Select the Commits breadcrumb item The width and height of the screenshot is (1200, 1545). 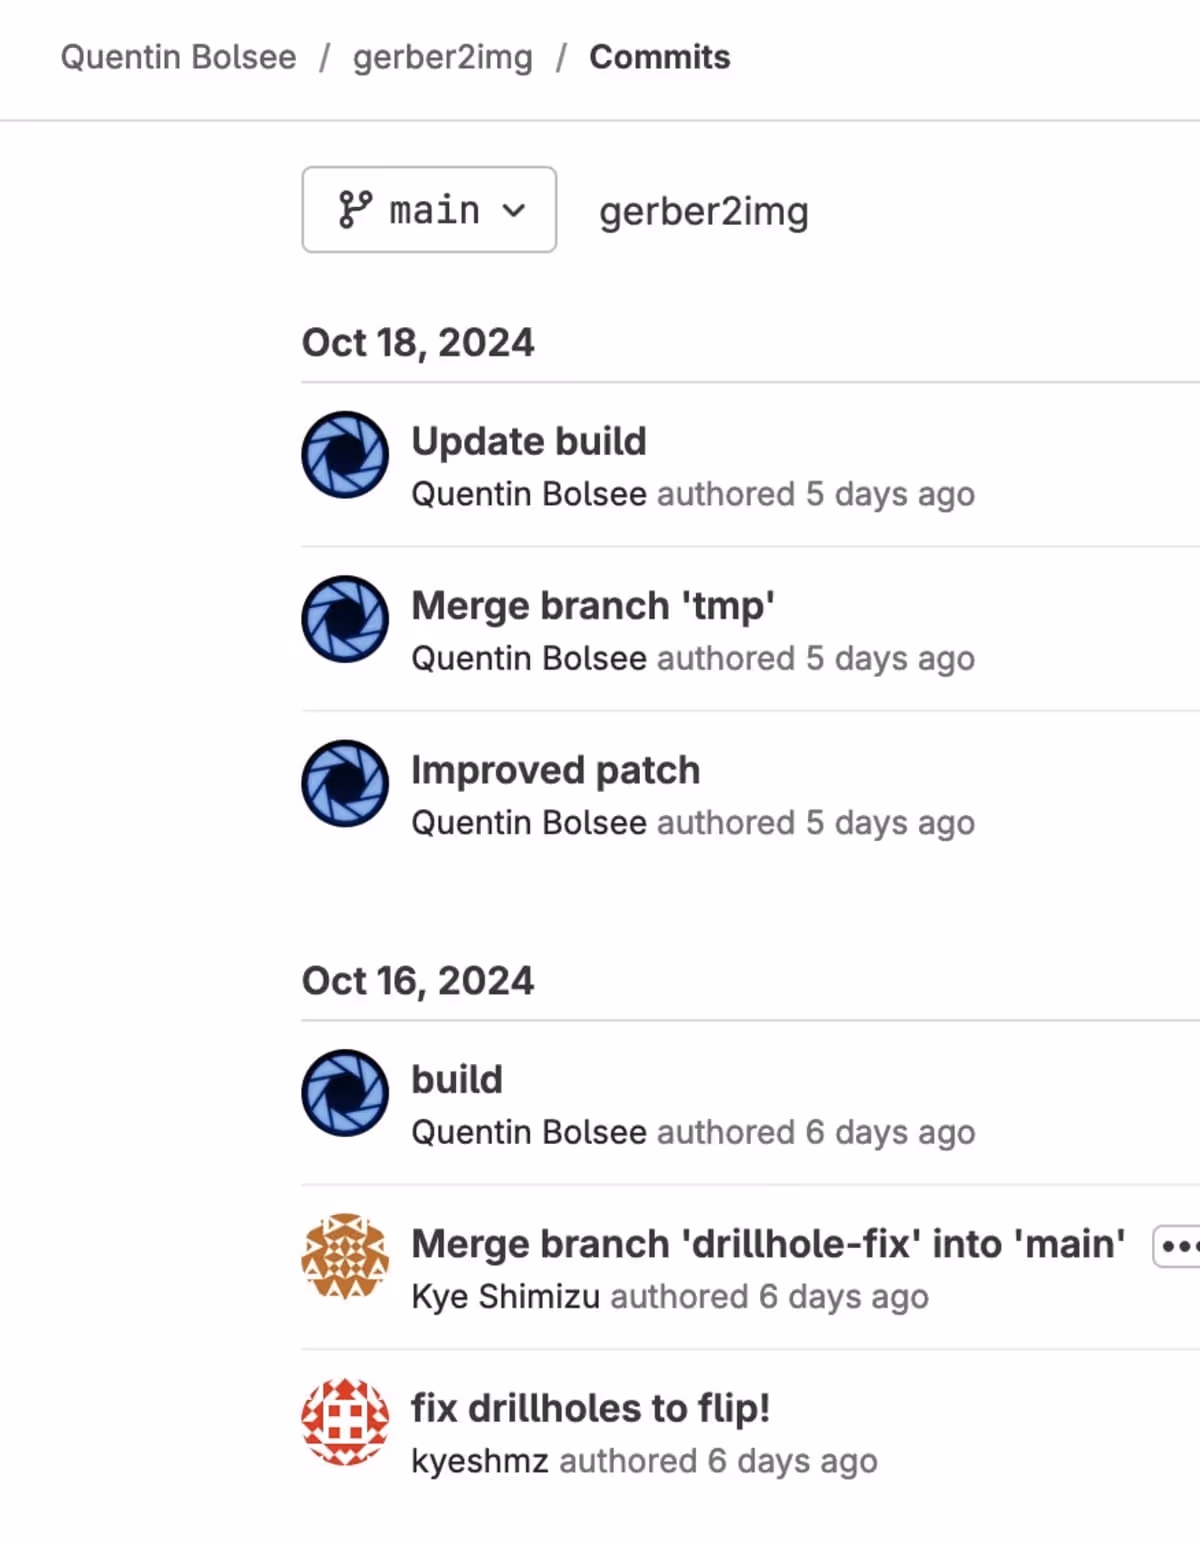659,57
